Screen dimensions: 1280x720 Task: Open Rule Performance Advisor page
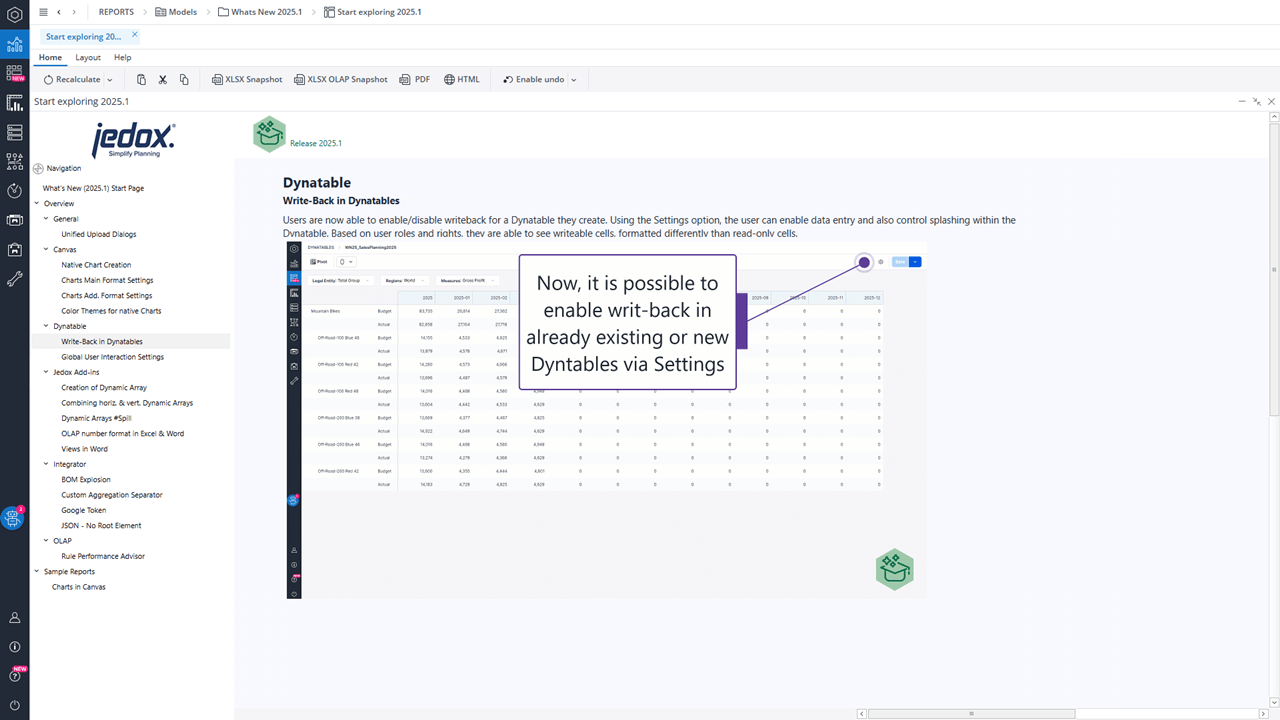coord(103,556)
